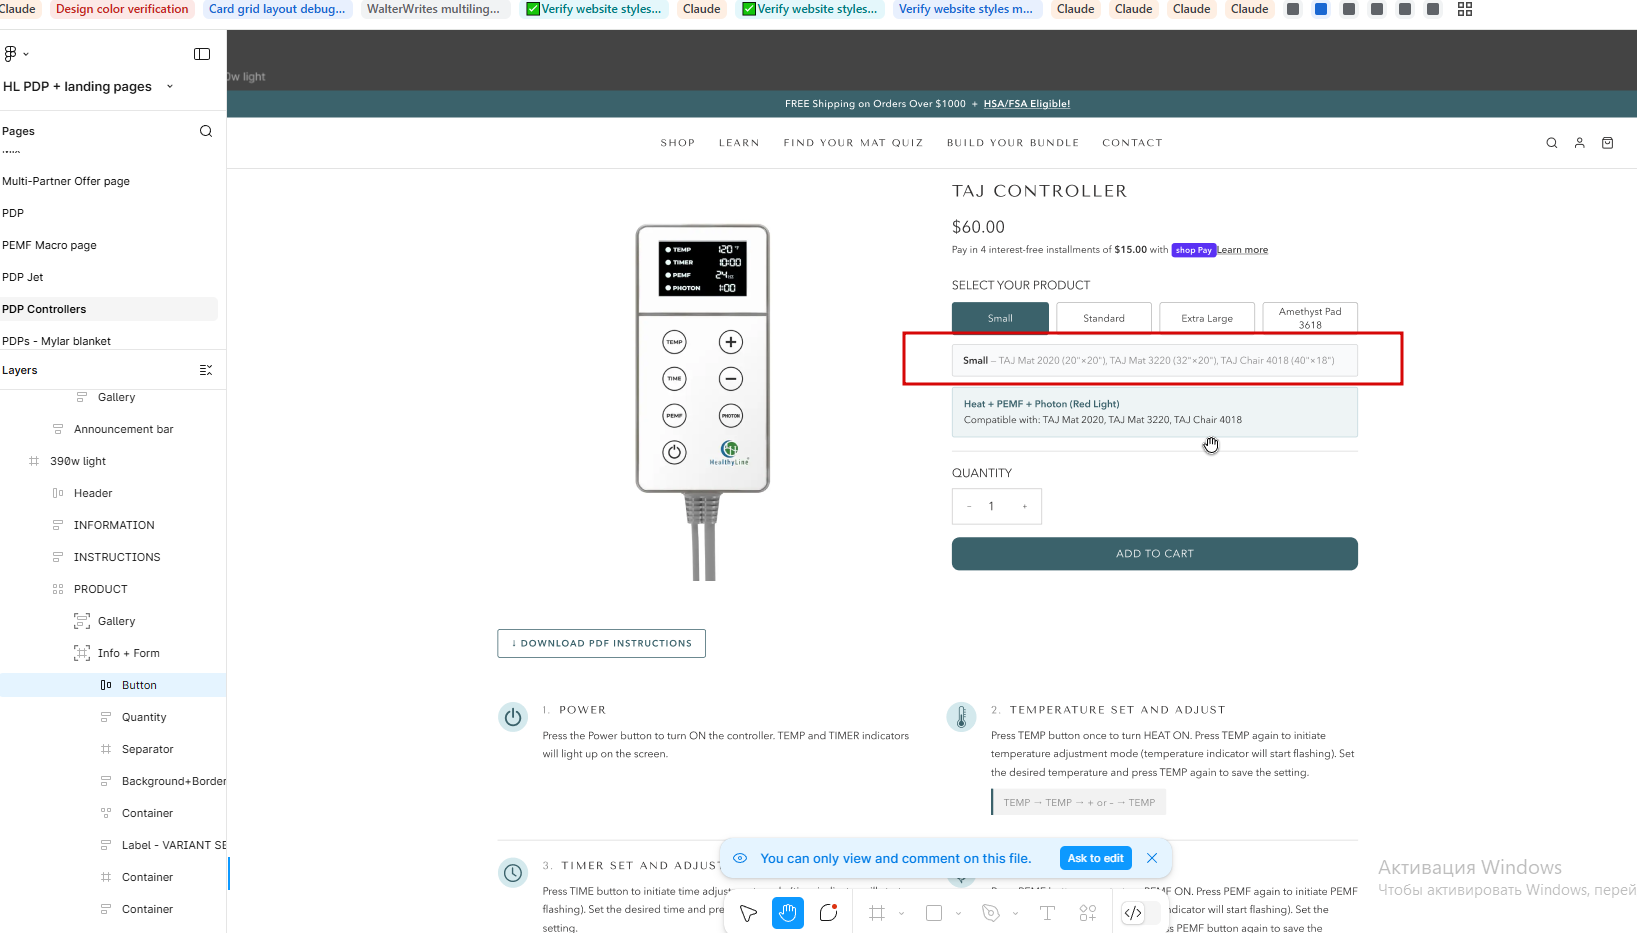
Task: Follow the shop Pay Learn more link
Action: (x=1242, y=250)
